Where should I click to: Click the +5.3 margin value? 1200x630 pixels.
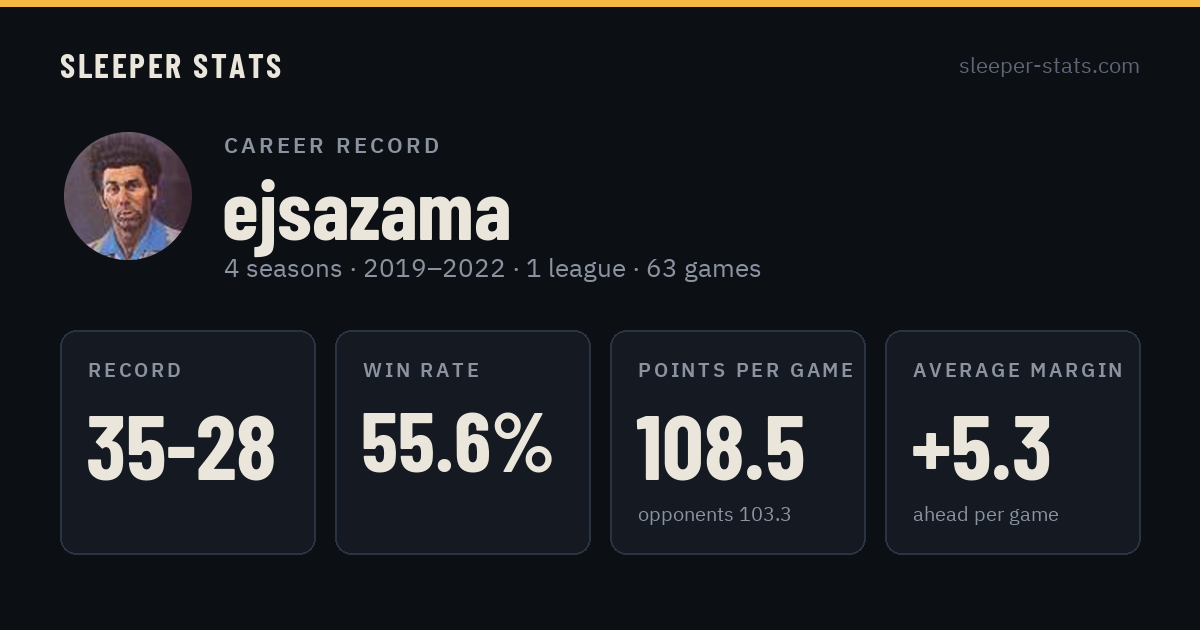(981, 449)
